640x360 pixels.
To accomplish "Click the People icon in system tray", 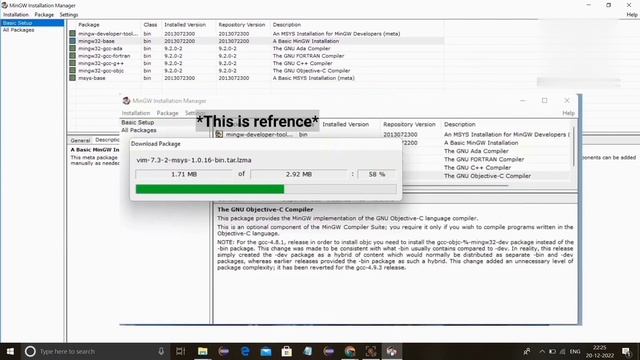I will coord(527,351).
